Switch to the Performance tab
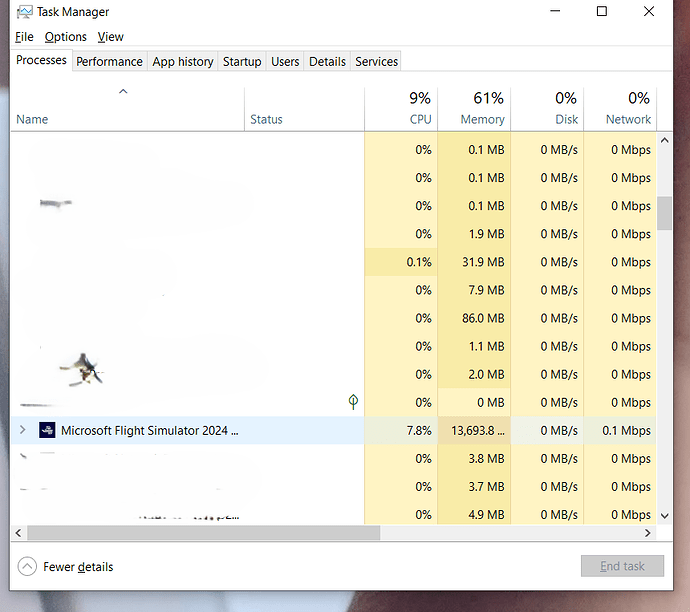The height and width of the screenshot is (612, 690). pos(110,62)
